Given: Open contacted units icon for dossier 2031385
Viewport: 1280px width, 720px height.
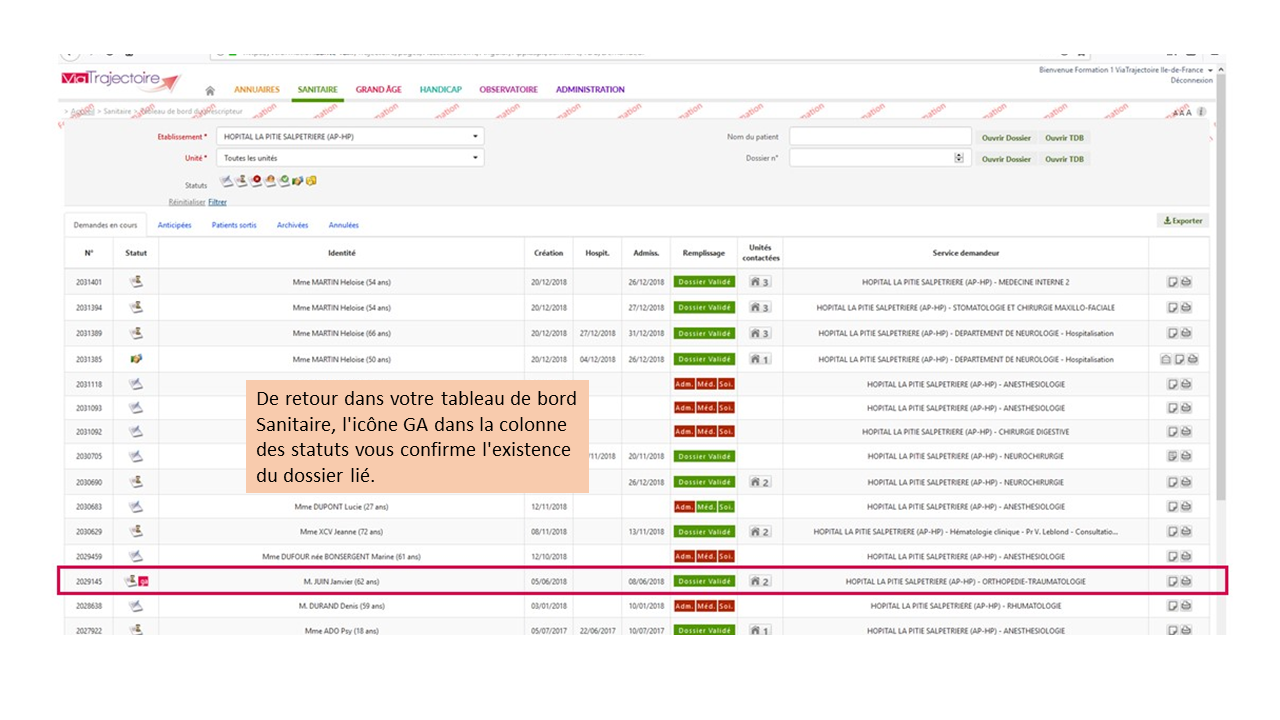Looking at the screenshot, I should (x=759, y=359).
